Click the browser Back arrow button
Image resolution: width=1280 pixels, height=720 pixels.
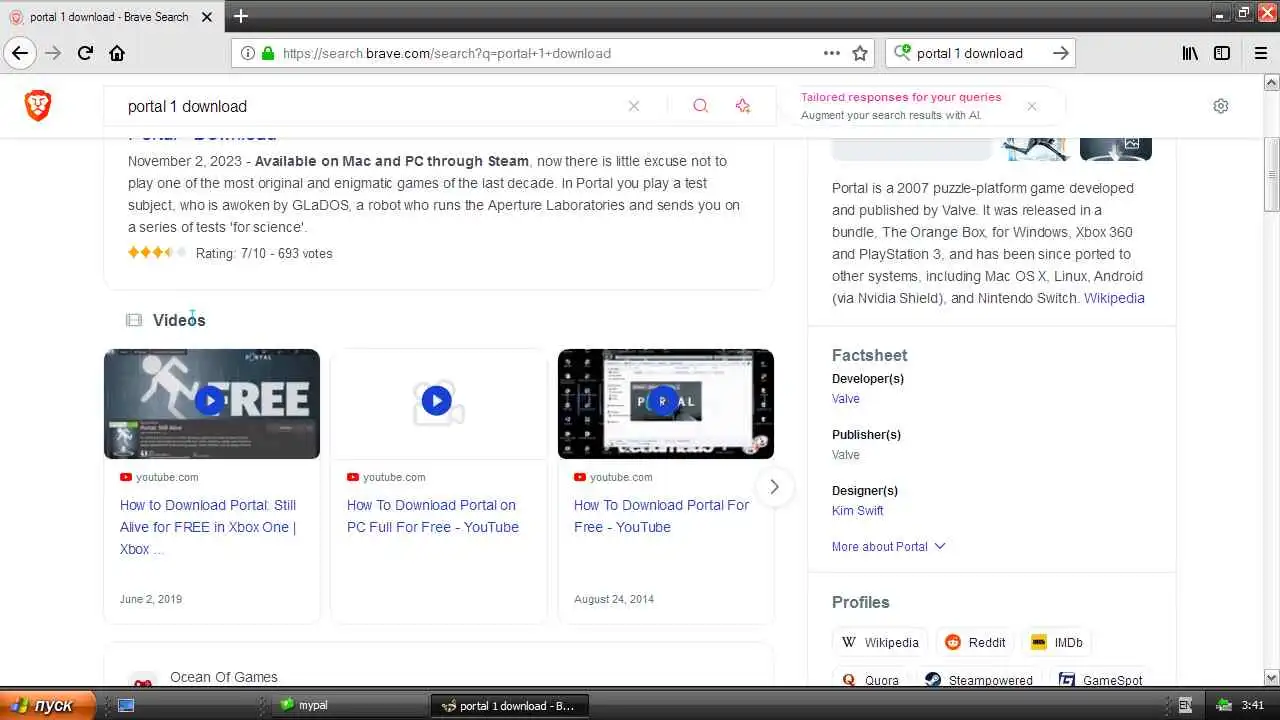tap(20, 53)
